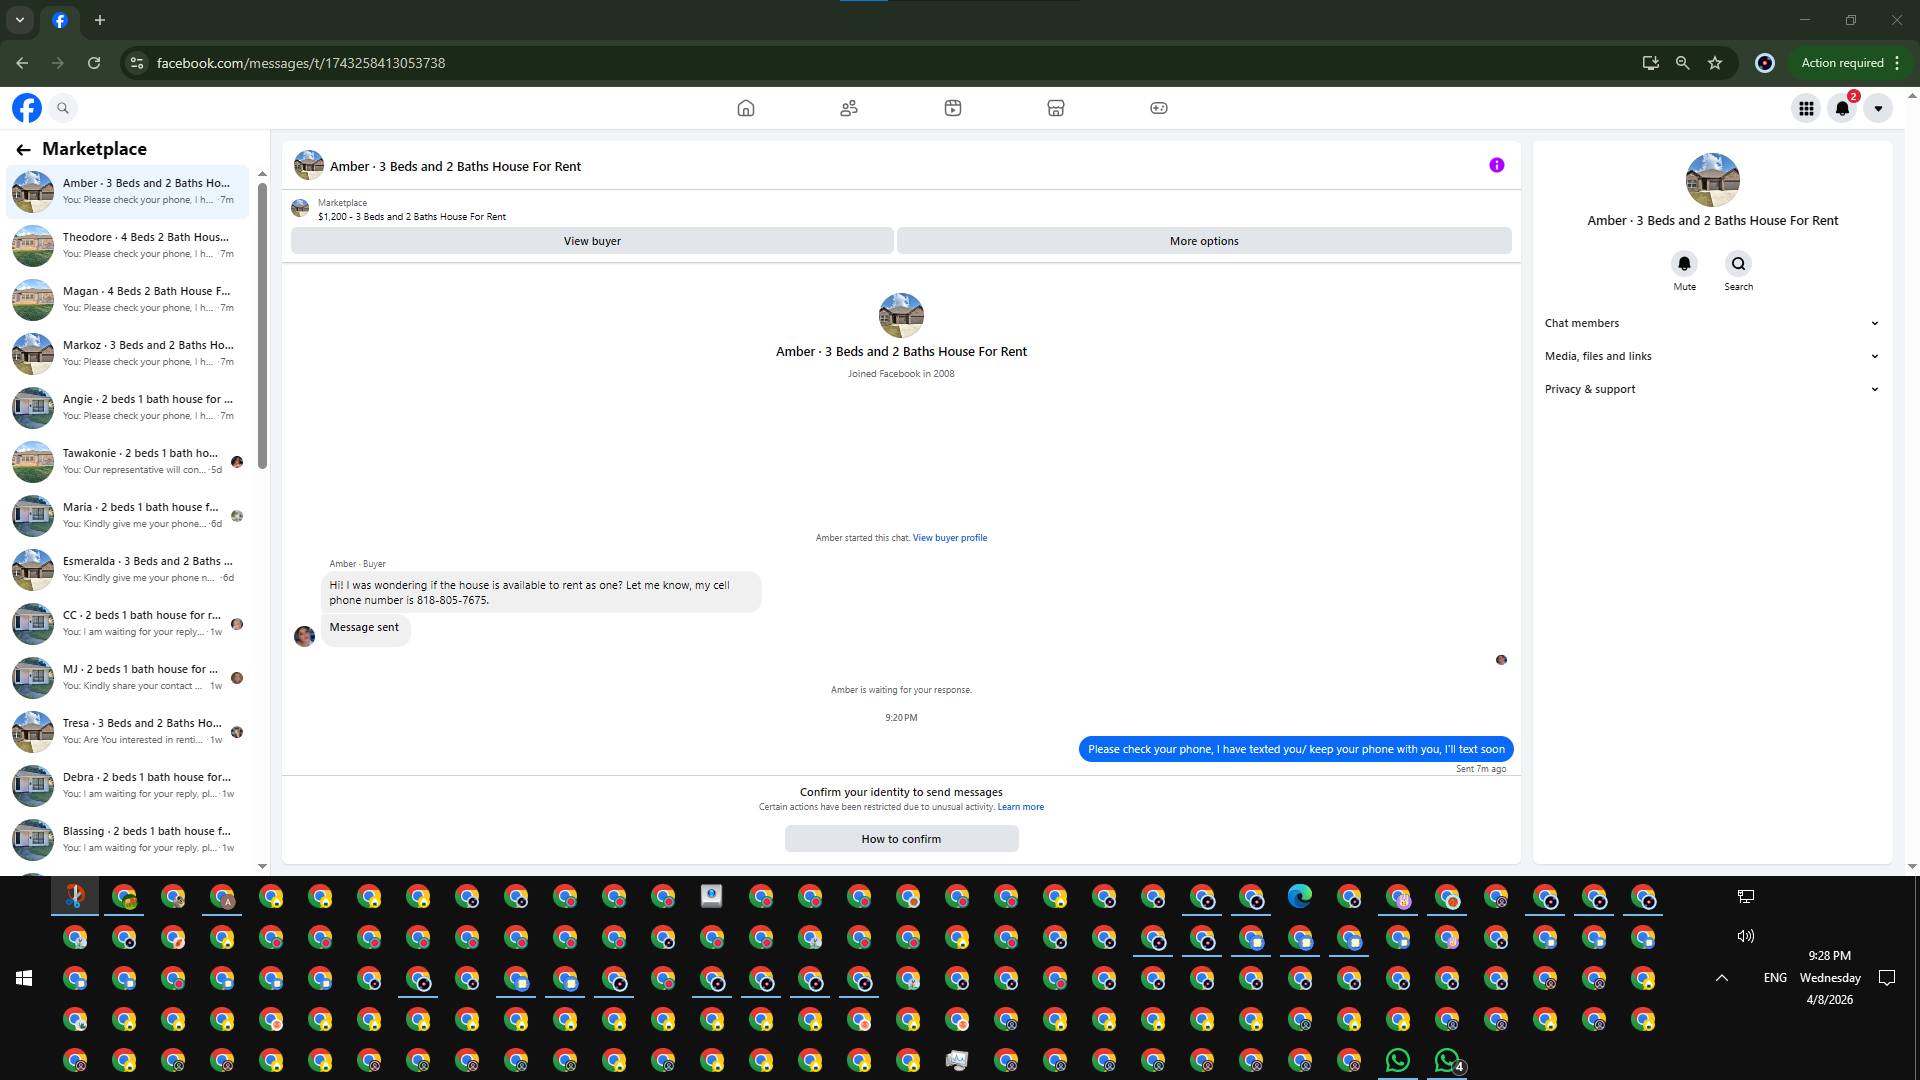The image size is (1920, 1080).
Task: Open WhatsApp icon in Windows taskbar
Action: point(1397,1060)
